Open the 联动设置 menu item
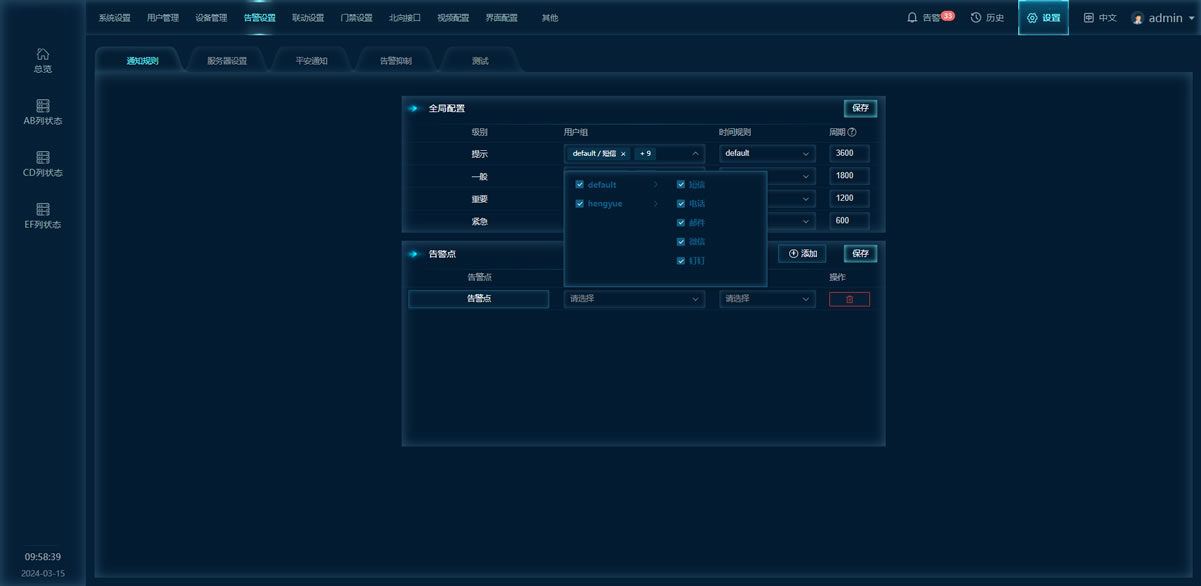The image size is (1201, 586). [x=308, y=18]
